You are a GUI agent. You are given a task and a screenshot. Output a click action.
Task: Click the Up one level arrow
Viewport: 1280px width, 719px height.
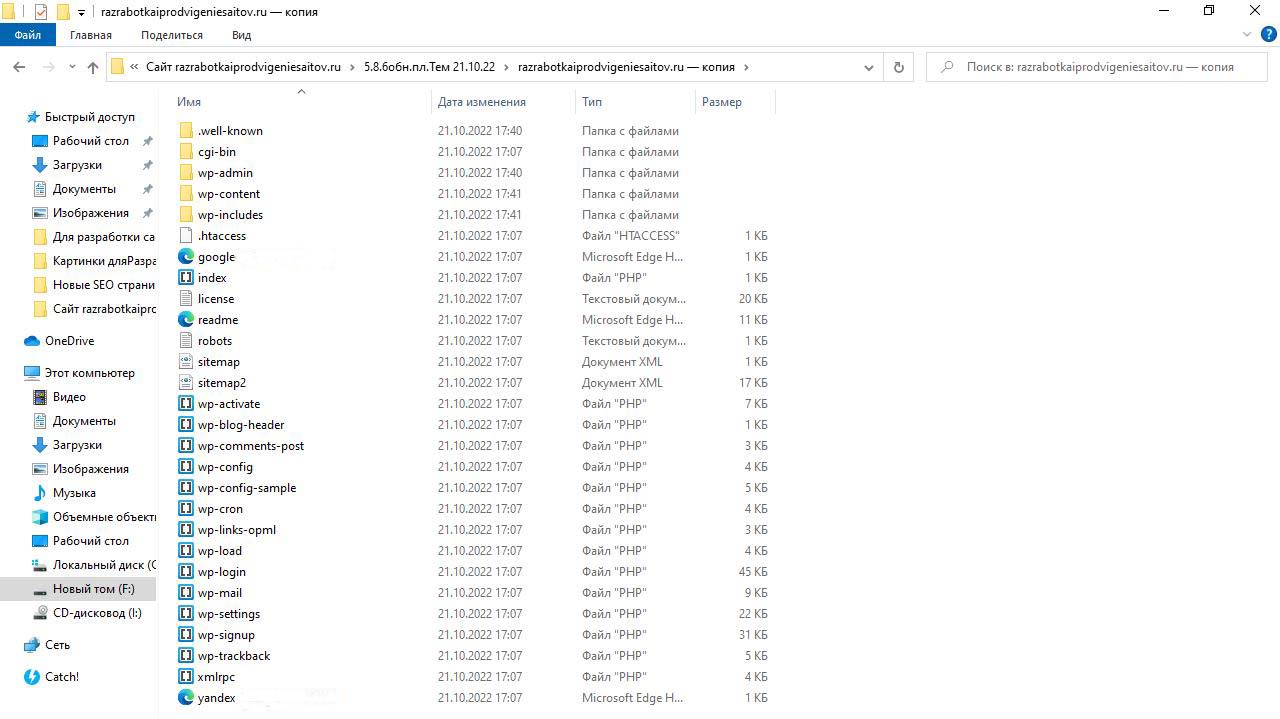pyautogui.click(x=93, y=67)
